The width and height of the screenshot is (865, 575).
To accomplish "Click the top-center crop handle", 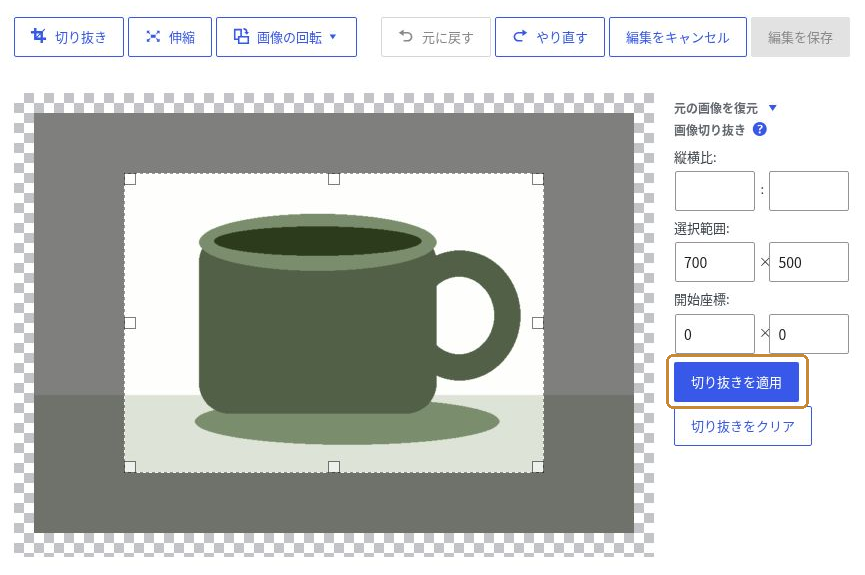I will tap(334, 179).
